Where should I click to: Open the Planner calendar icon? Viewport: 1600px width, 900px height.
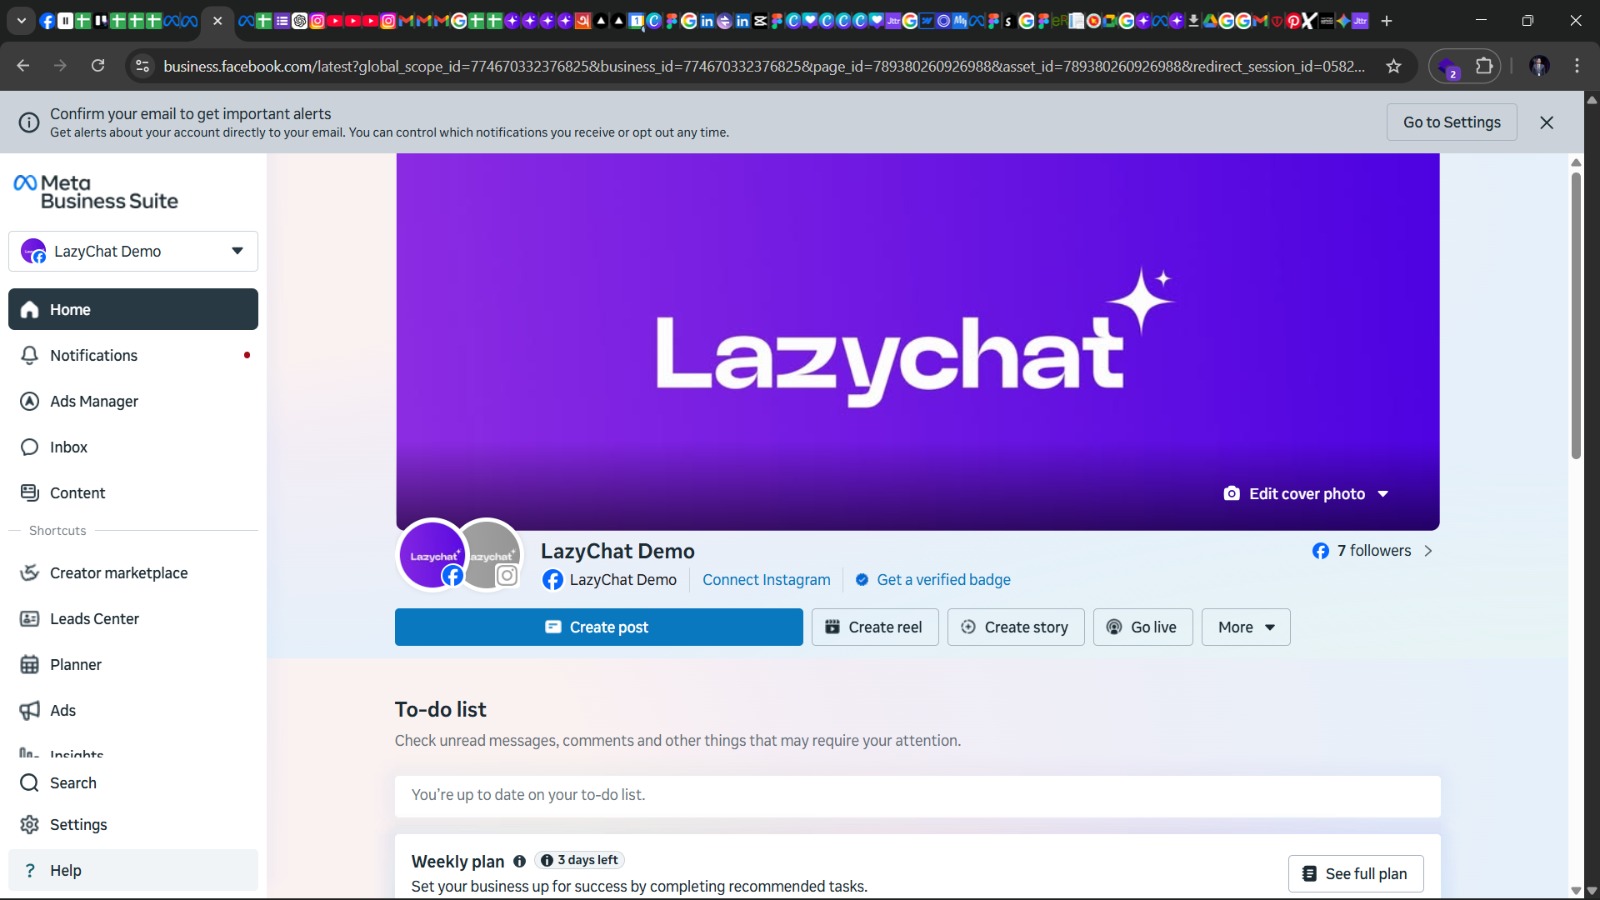tap(30, 665)
